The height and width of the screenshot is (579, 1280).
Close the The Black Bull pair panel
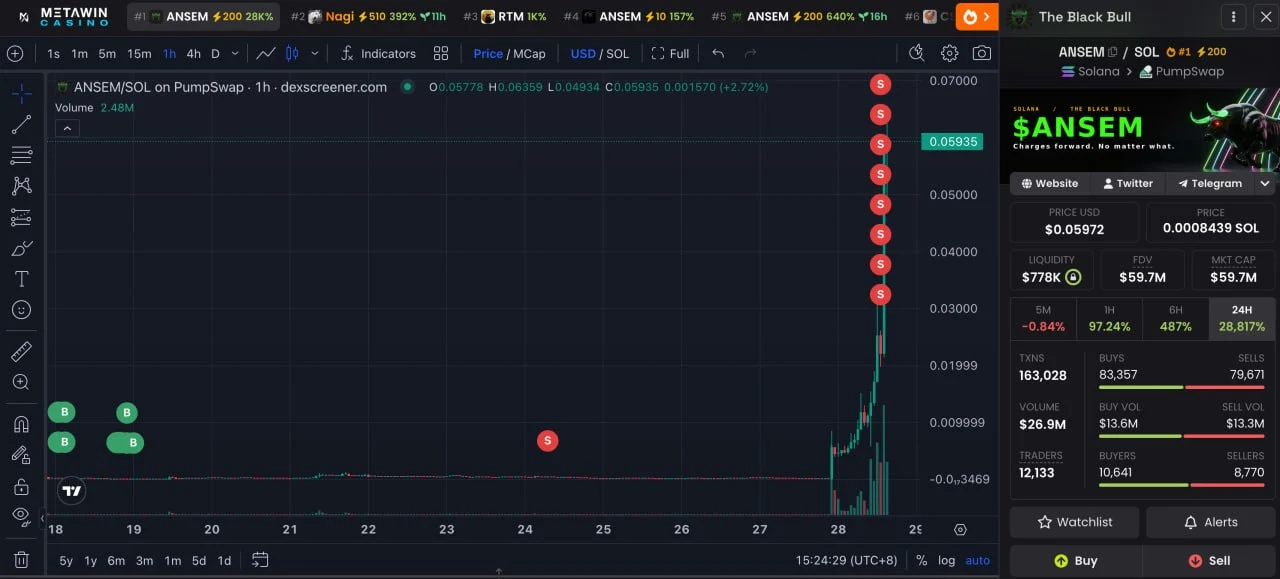tap(1265, 16)
